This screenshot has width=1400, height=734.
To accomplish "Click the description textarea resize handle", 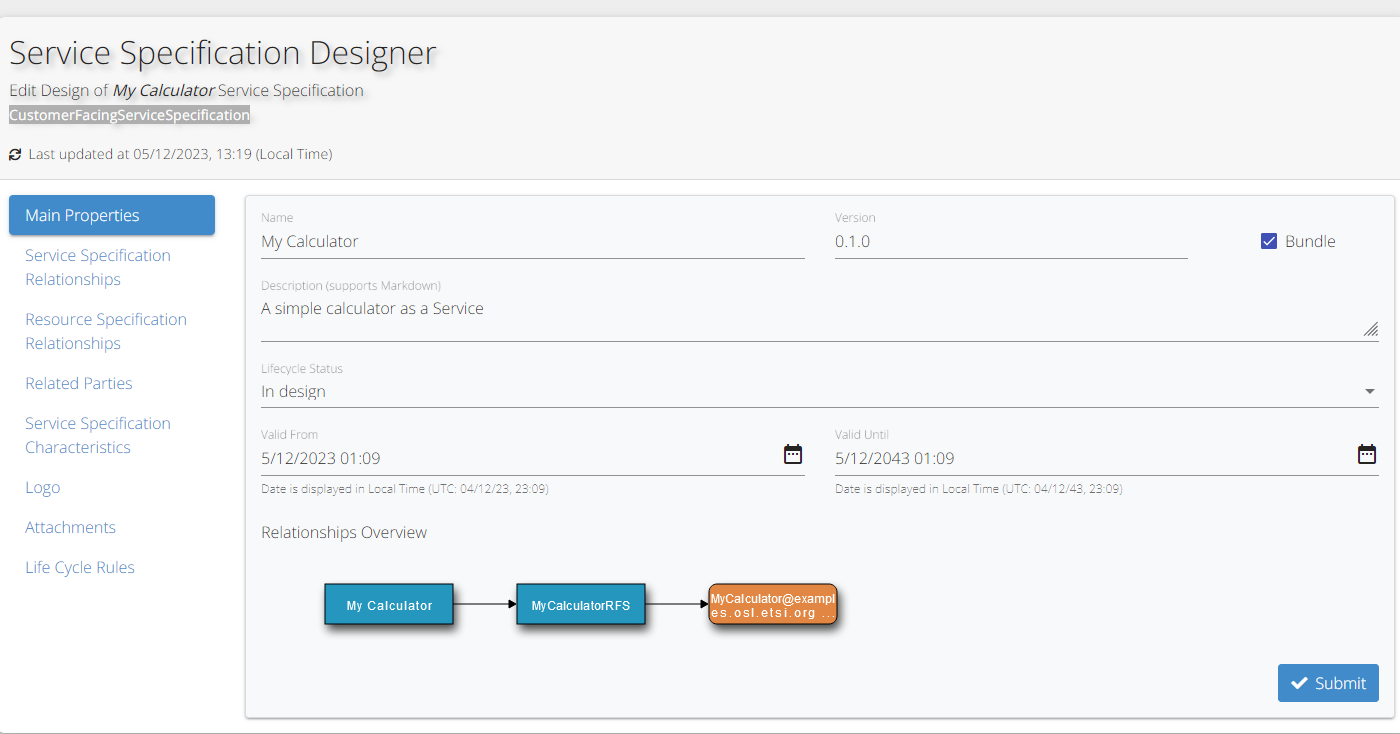I will click(1370, 329).
